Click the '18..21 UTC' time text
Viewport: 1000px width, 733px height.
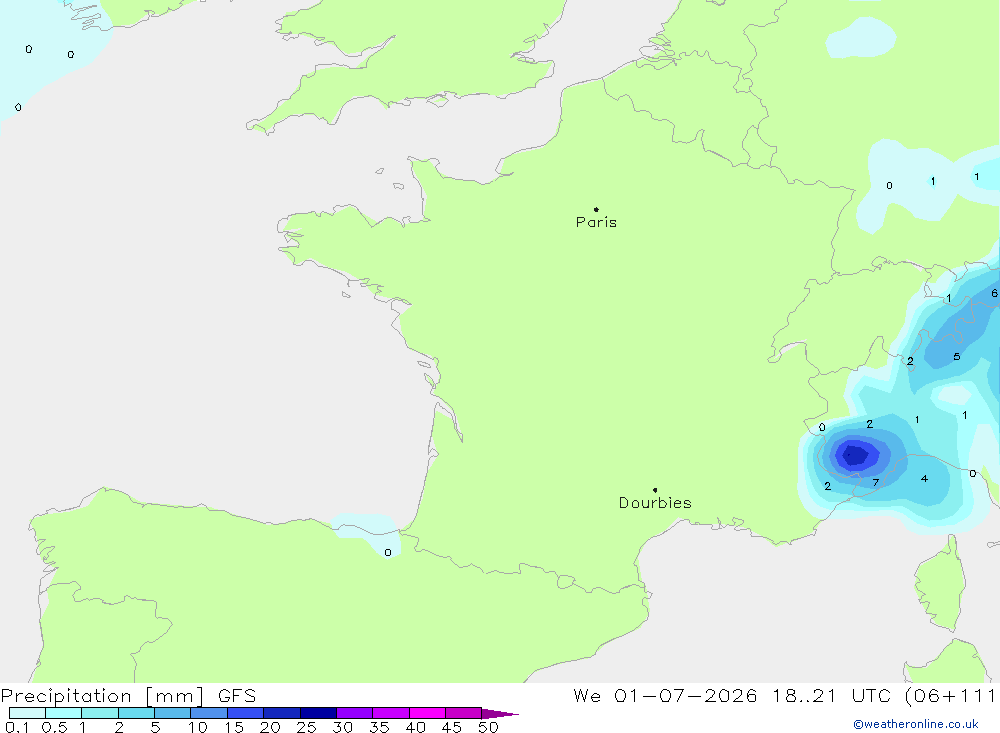(x=831, y=696)
